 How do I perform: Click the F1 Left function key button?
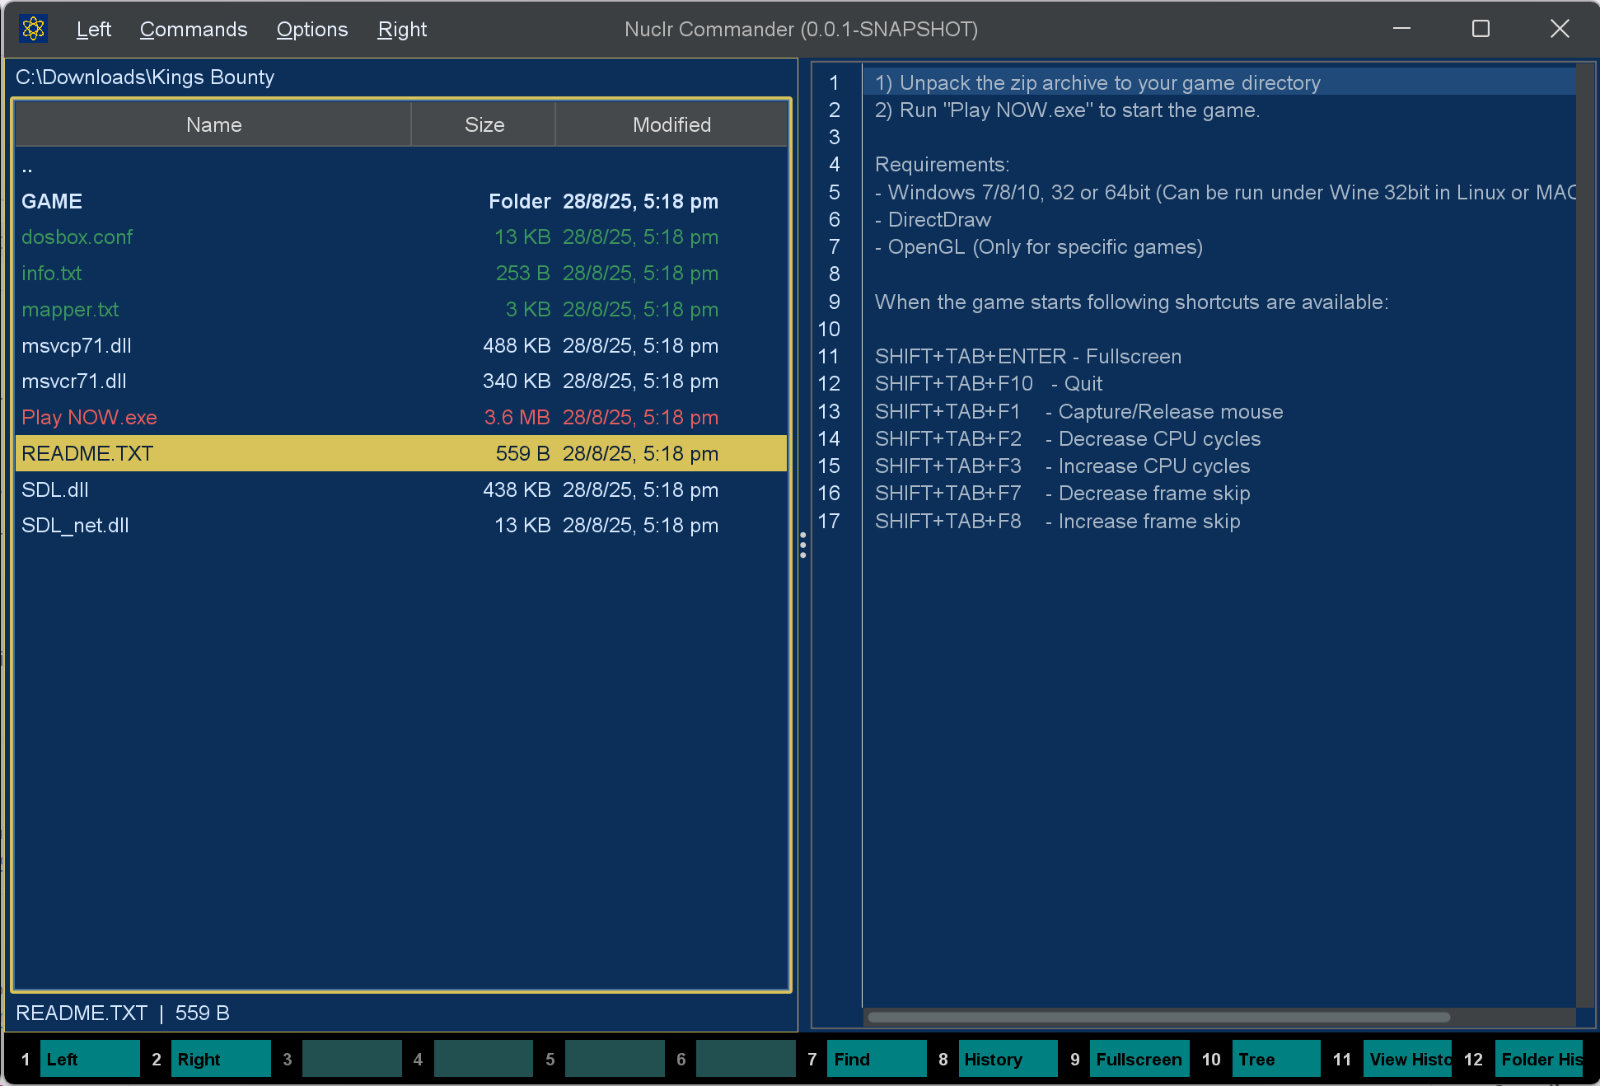pyautogui.click(x=90, y=1059)
